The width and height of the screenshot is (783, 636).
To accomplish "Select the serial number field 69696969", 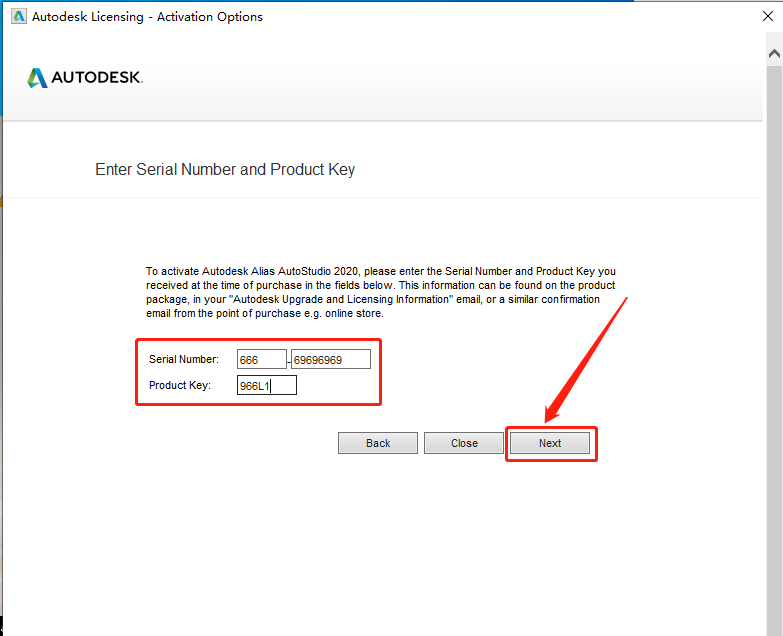I will click(x=331, y=359).
